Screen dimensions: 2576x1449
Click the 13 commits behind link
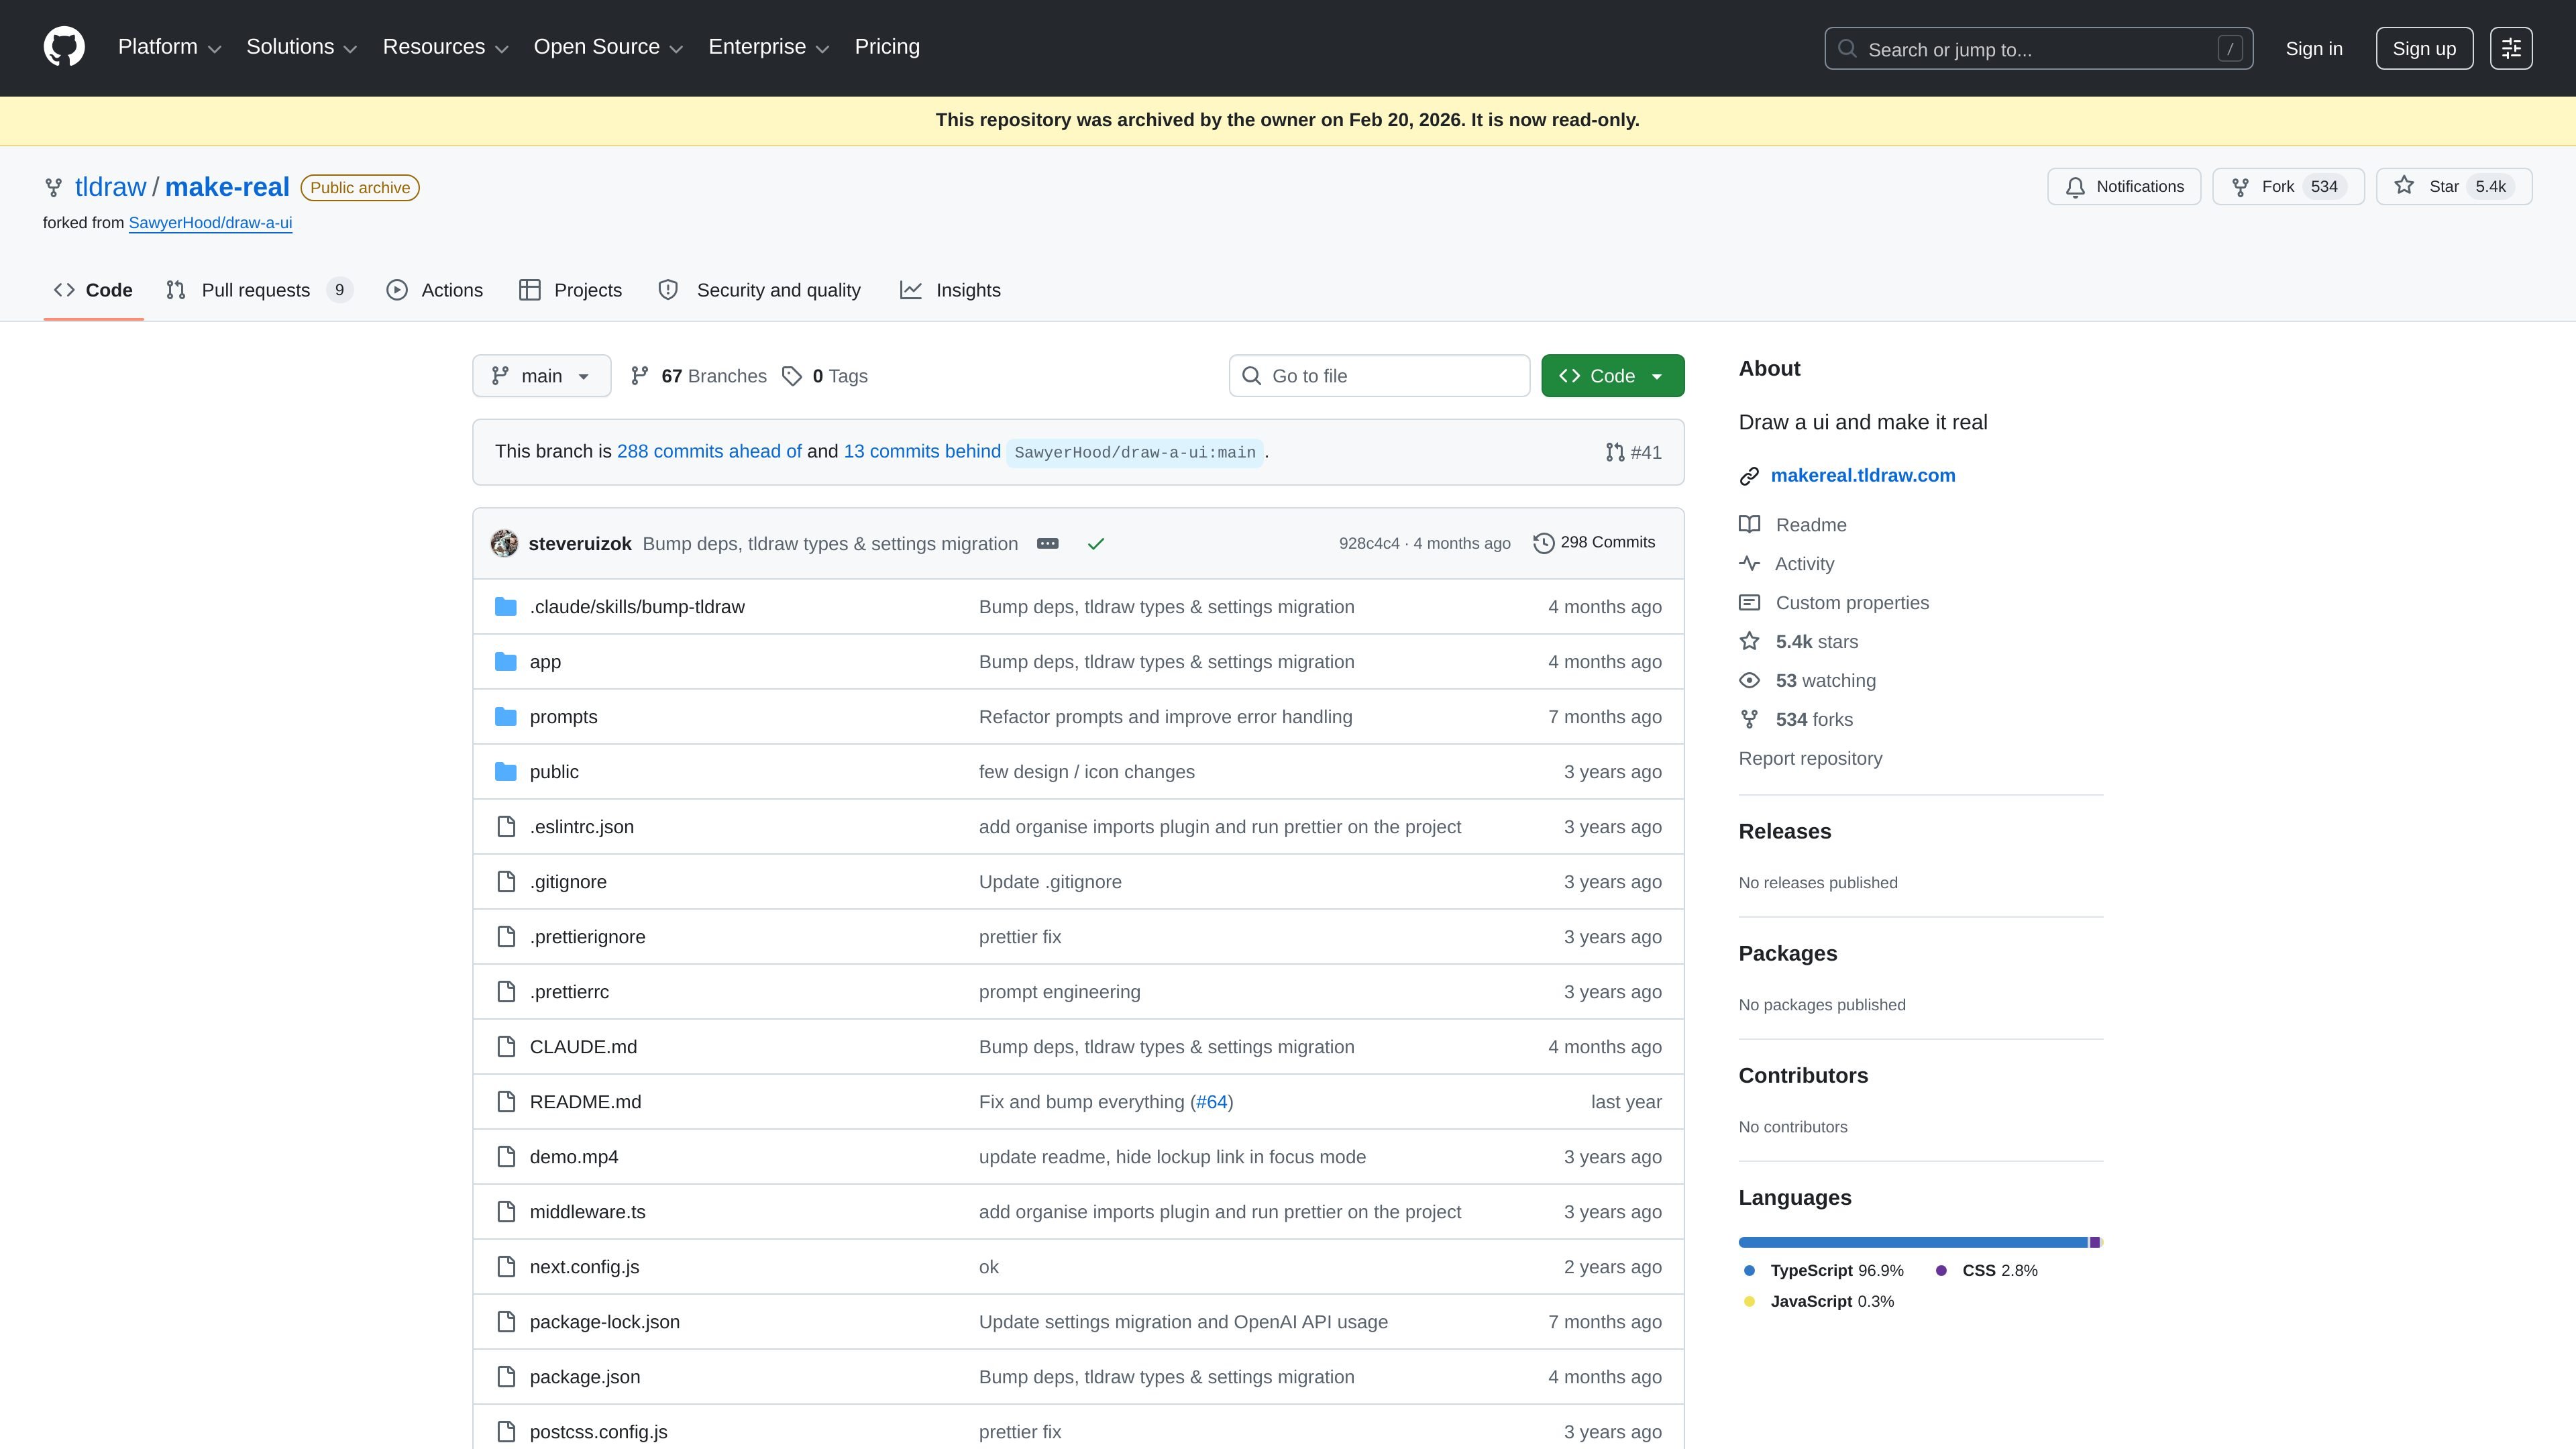(922, 452)
